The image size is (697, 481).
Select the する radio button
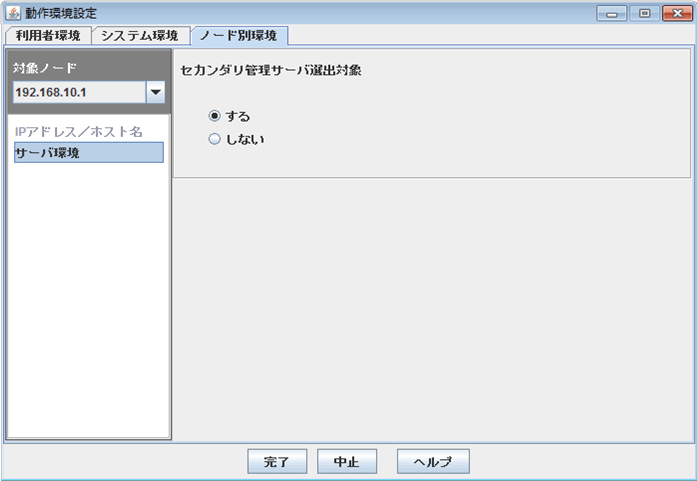click(214, 116)
